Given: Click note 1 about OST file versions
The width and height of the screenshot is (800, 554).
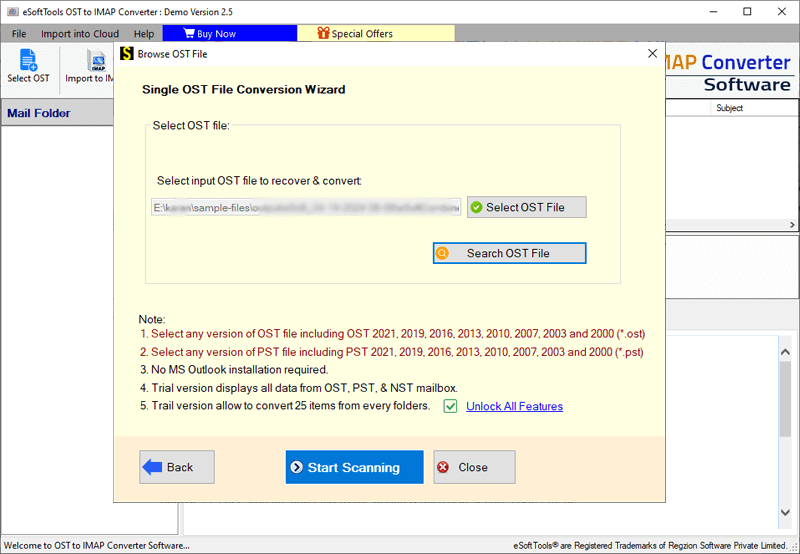Looking at the screenshot, I should 392,334.
